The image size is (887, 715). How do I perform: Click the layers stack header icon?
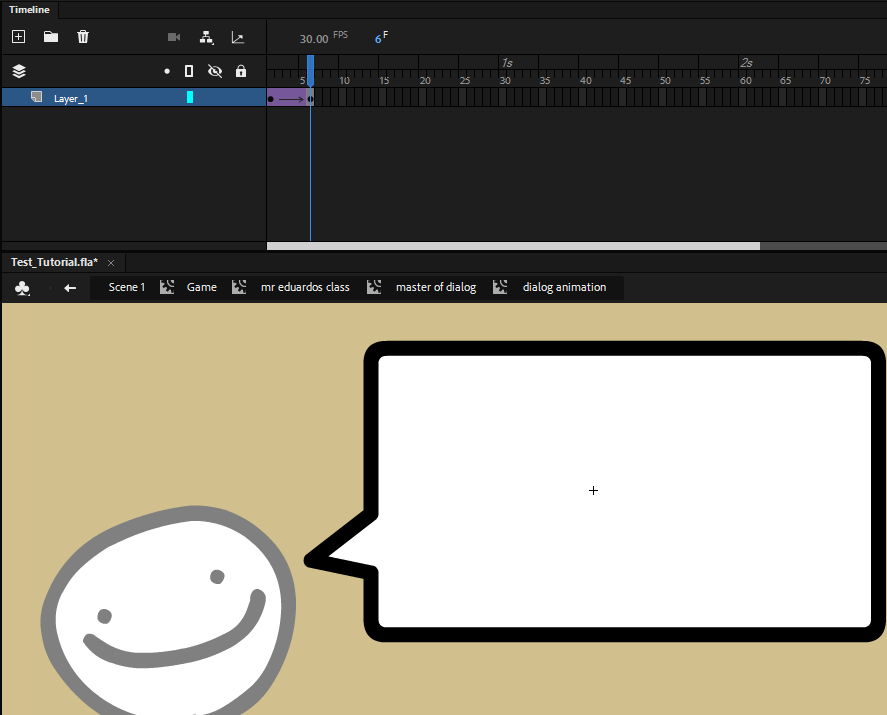19,71
